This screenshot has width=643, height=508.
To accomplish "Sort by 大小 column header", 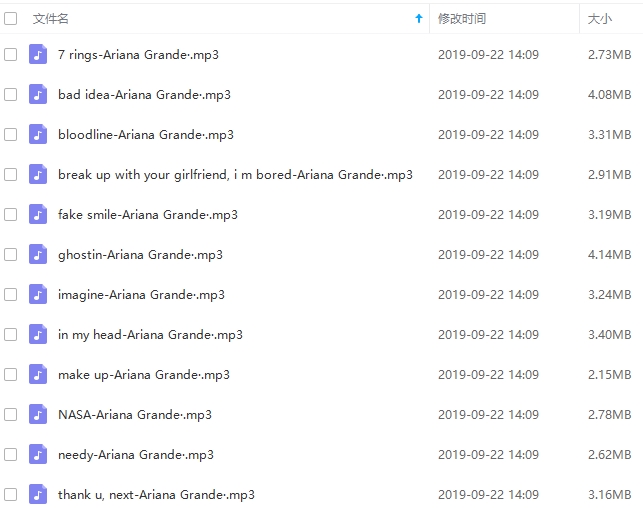I will pos(600,19).
